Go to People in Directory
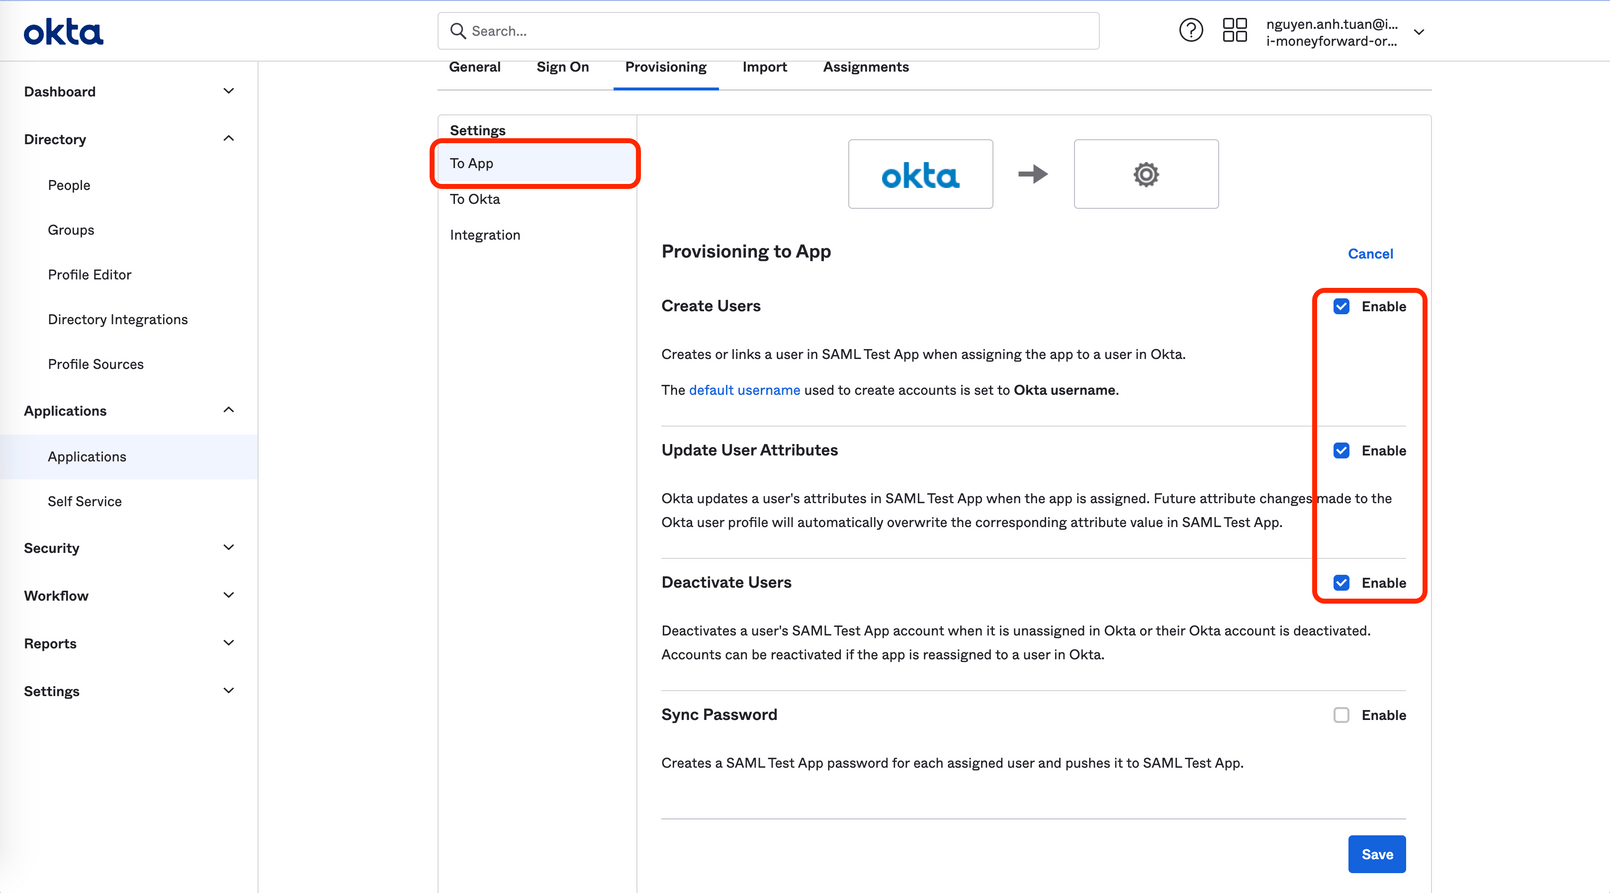 pos(69,185)
